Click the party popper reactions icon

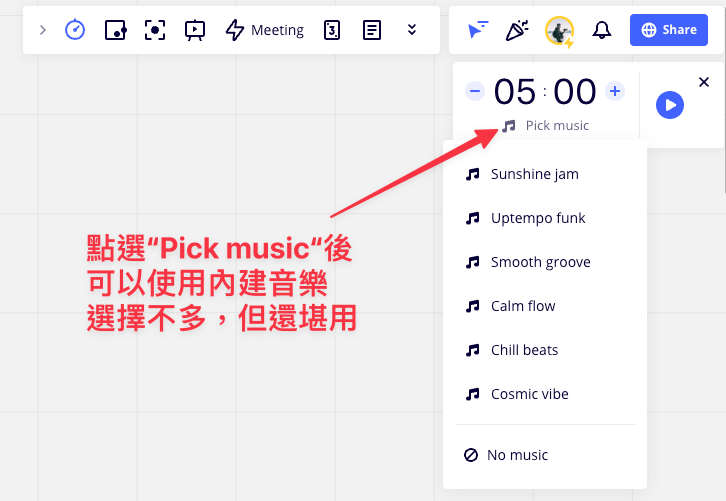tap(517, 30)
